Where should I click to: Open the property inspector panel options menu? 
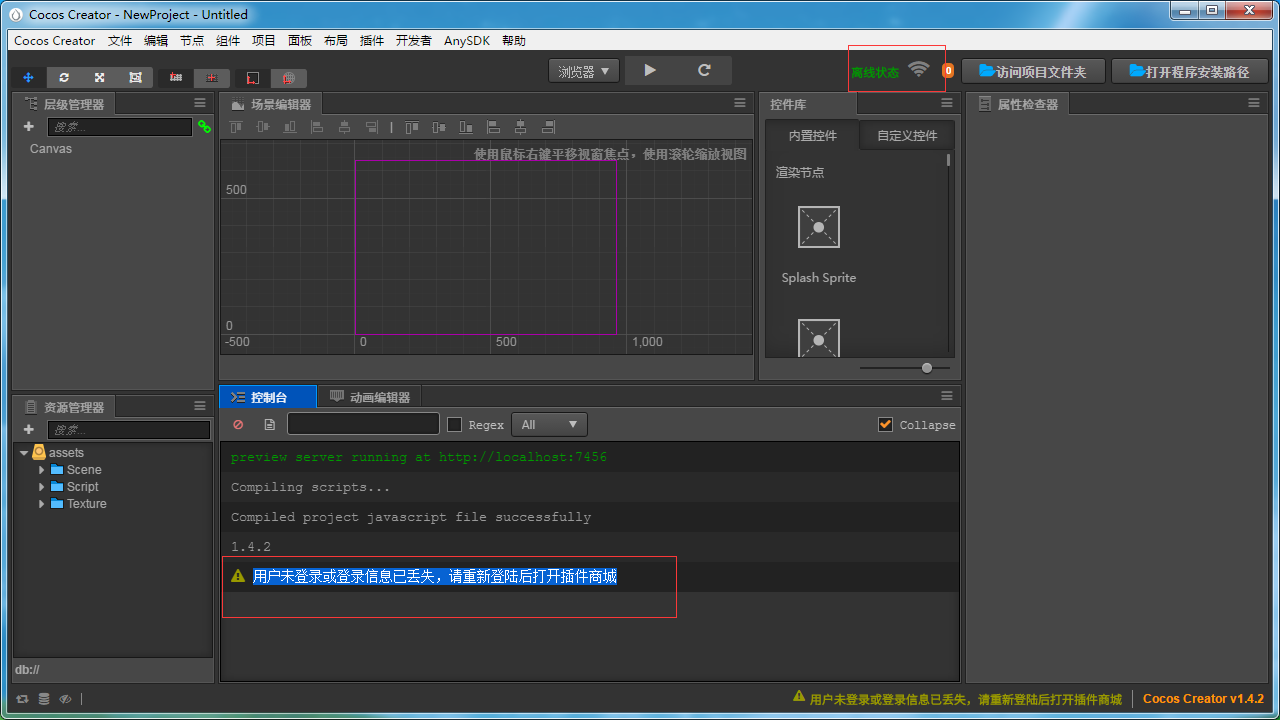point(1254,103)
